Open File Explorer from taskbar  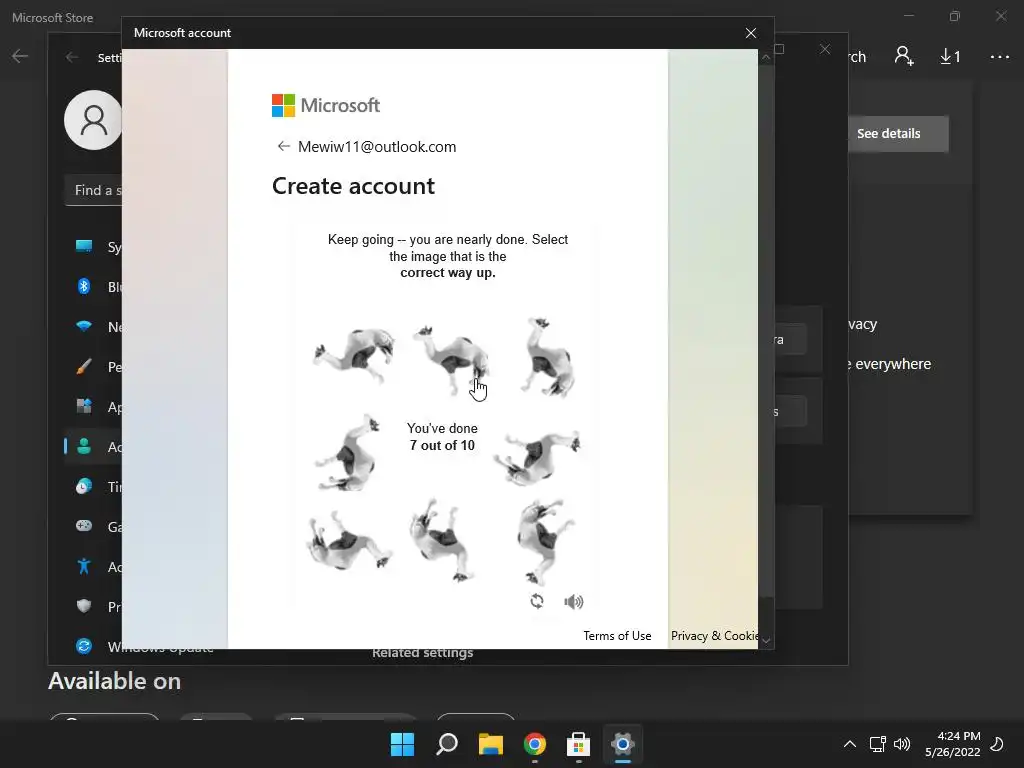pyautogui.click(x=490, y=744)
